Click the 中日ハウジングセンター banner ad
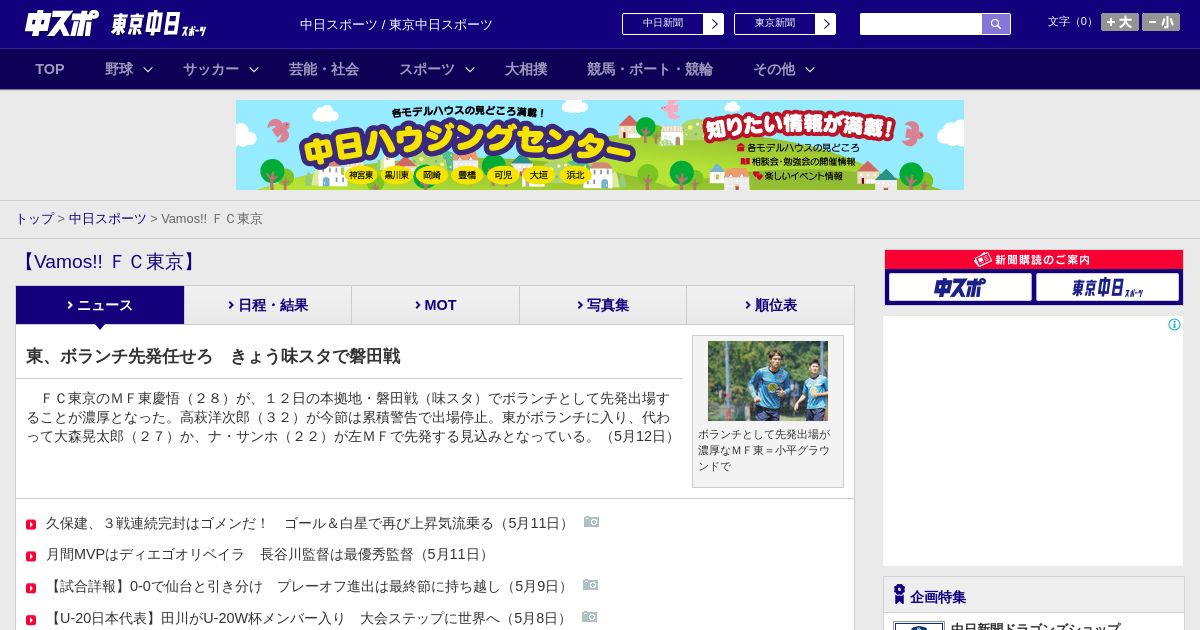 click(600, 145)
